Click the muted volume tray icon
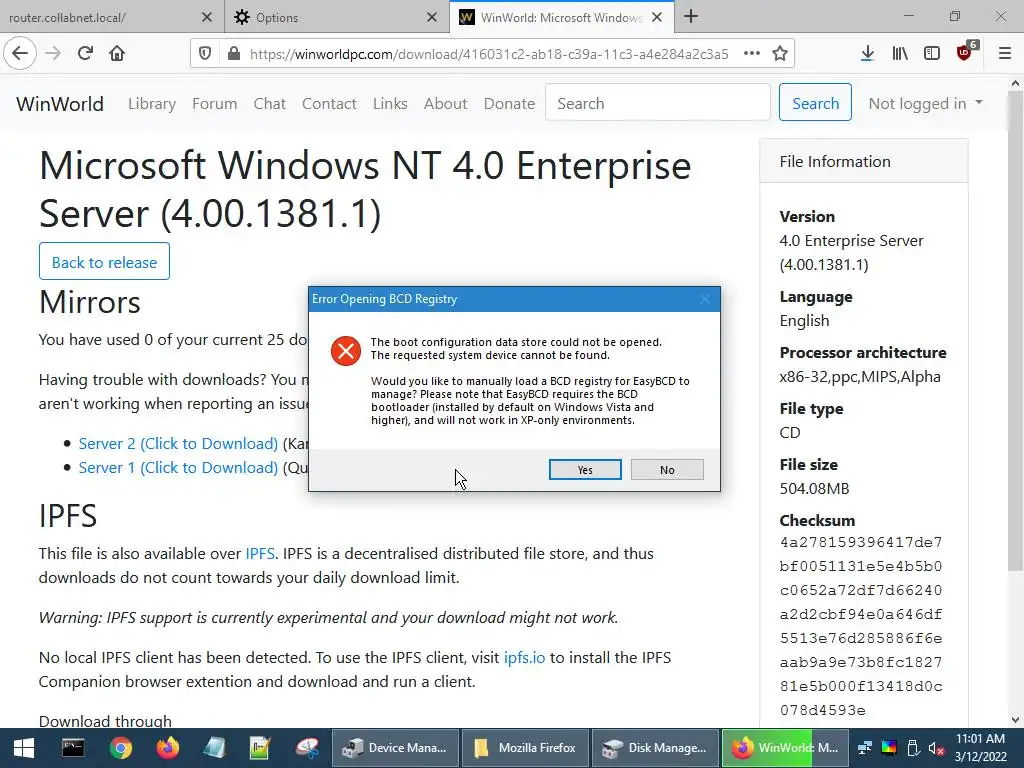 click(x=936, y=748)
